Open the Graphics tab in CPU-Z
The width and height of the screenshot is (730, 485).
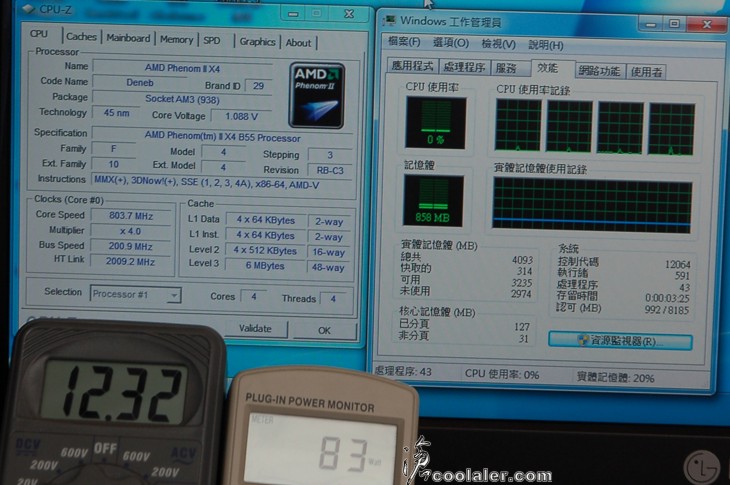click(257, 42)
